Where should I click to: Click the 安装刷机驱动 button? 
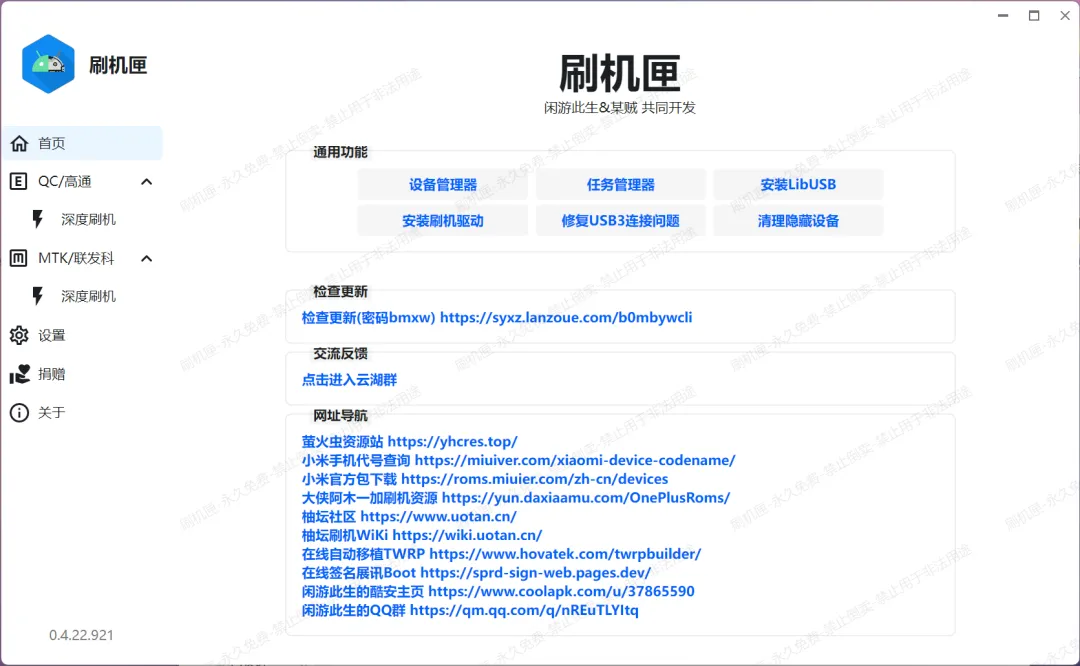click(x=443, y=221)
